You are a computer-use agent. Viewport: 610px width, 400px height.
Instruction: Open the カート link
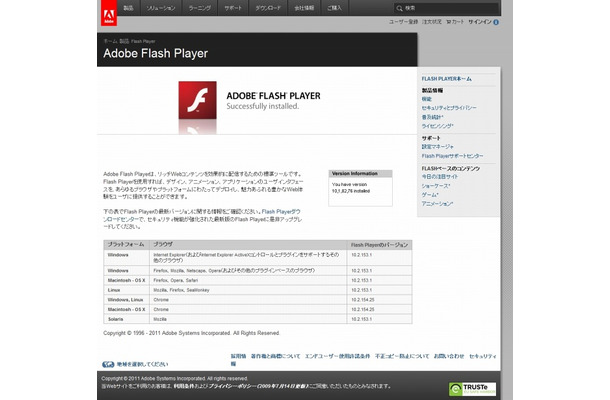tap(455, 22)
